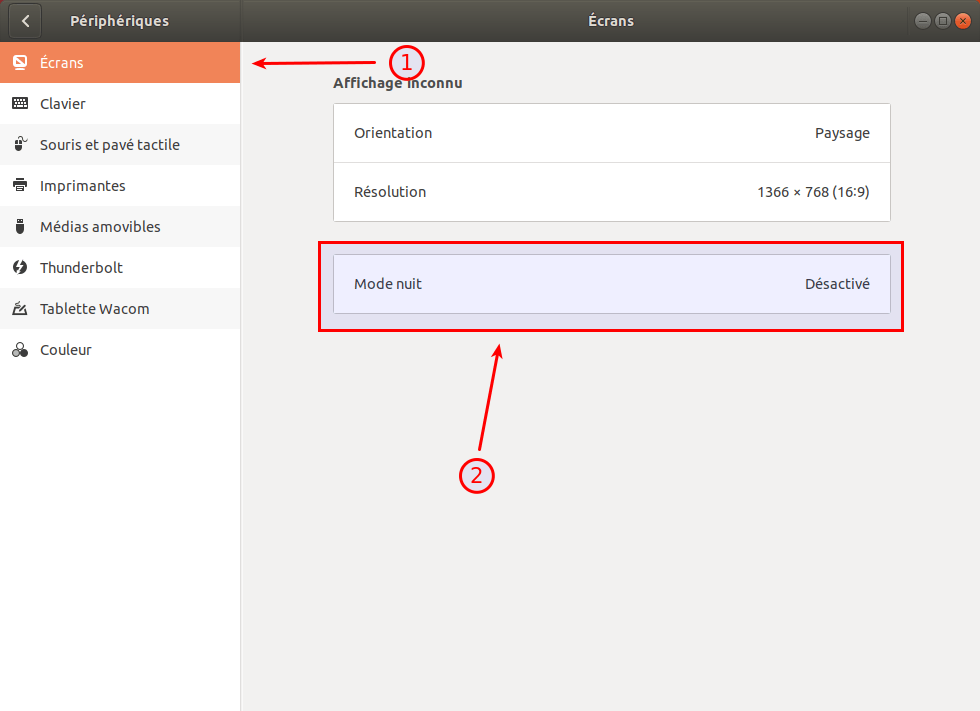Click the Paysage orientation value
Screen dimensions: 980x711
click(842, 133)
